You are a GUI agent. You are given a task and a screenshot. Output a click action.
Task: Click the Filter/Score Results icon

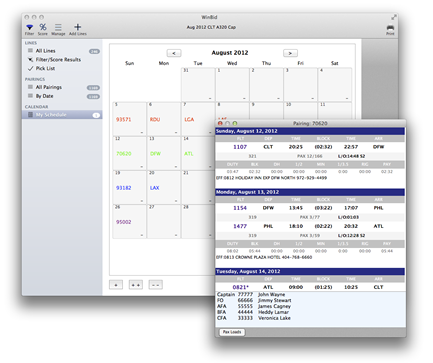click(30, 59)
